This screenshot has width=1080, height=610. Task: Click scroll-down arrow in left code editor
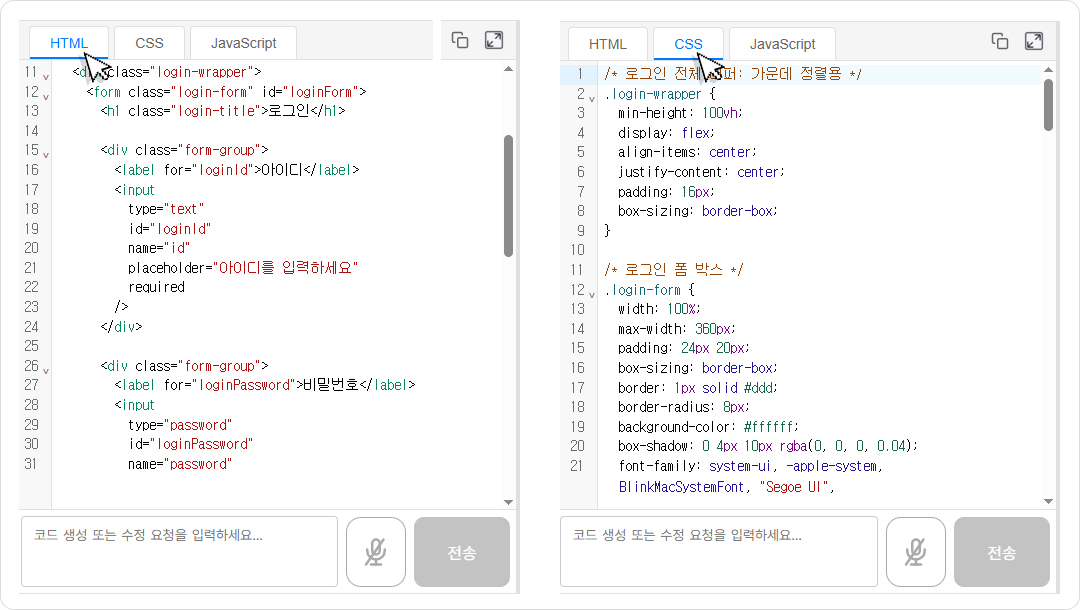click(x=508, y=502)
